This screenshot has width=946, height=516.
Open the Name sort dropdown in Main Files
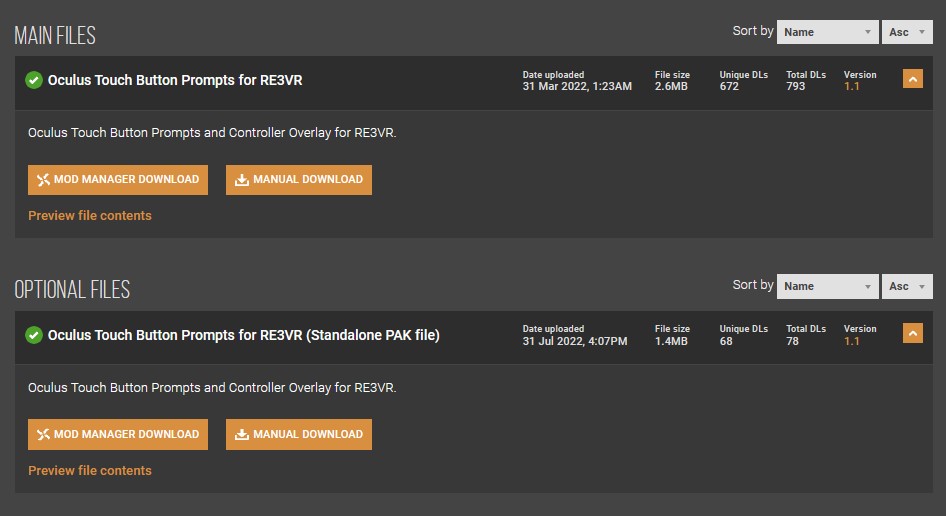(x=827, y=32)
